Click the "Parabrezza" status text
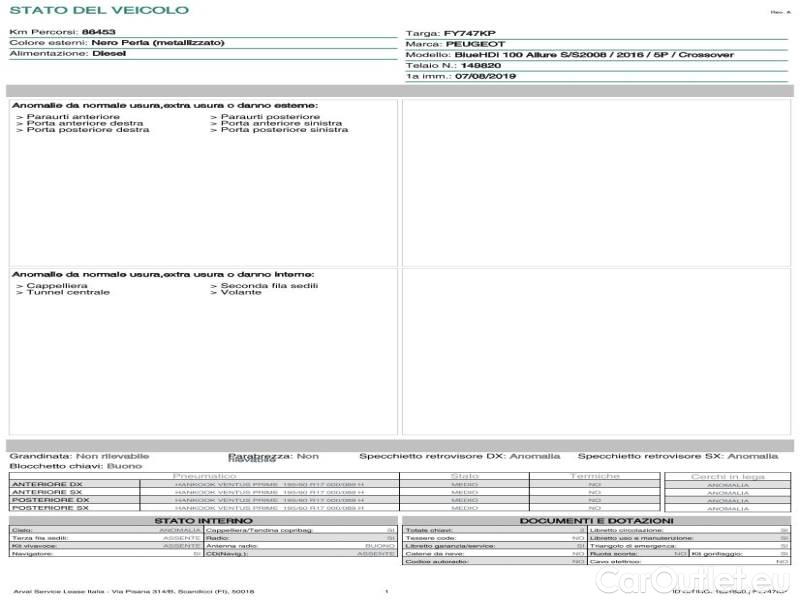Screen dimensions: 800x600 click(x=273, y=457)
